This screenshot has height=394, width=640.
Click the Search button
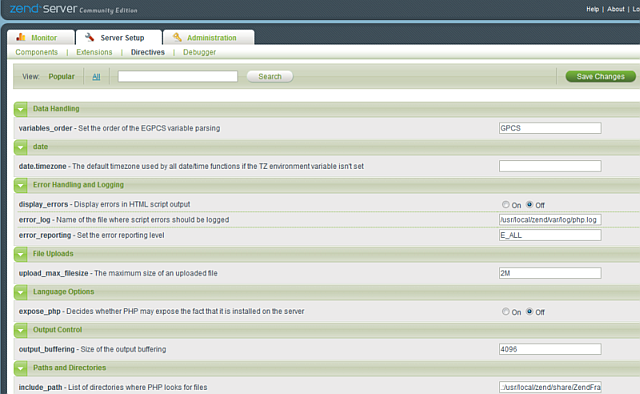[x=270, y=76]
